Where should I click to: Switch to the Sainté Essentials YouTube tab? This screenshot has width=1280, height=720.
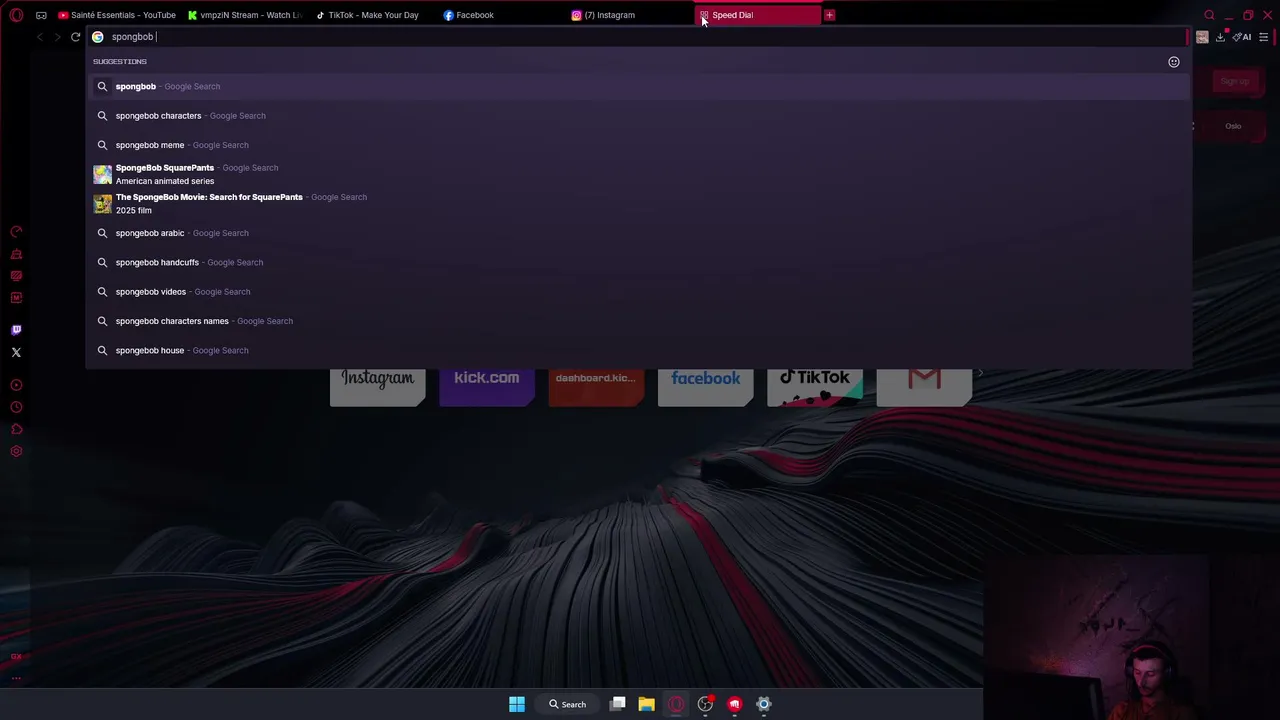pos(117,15)
